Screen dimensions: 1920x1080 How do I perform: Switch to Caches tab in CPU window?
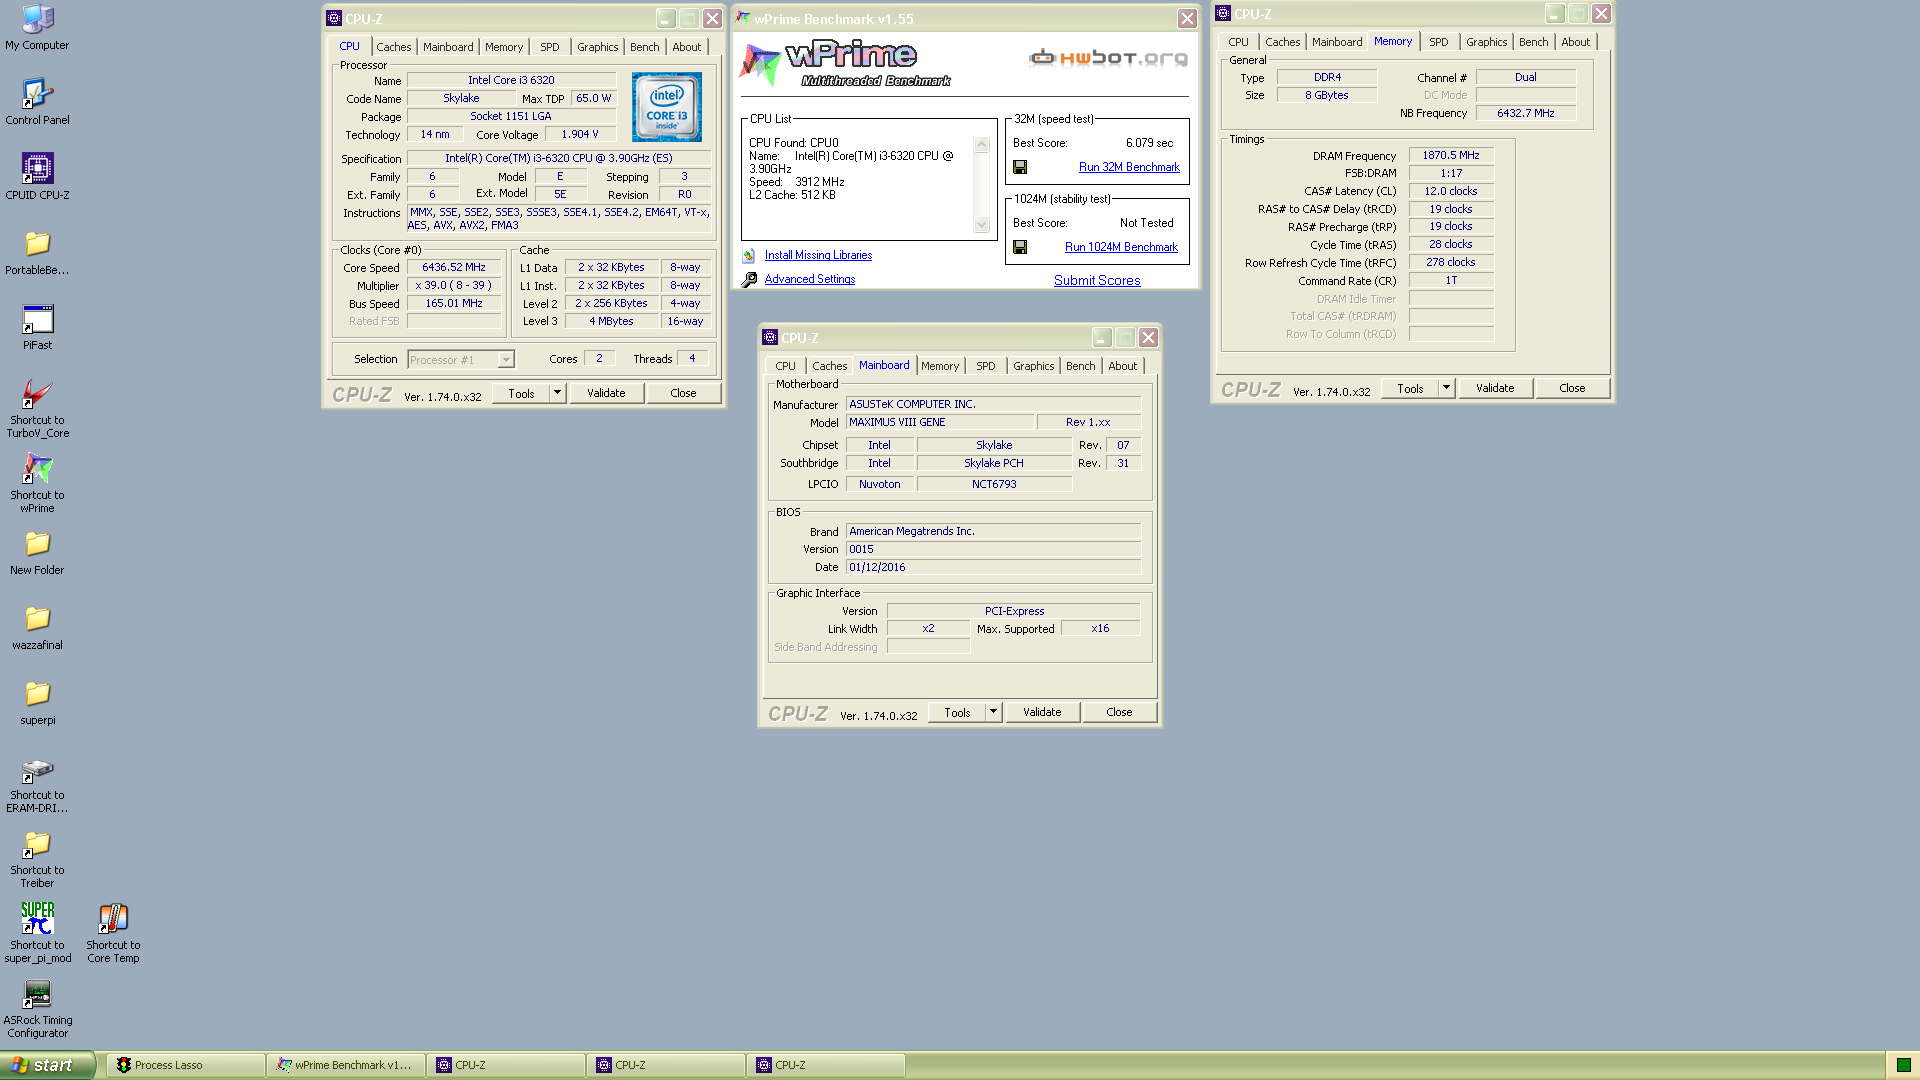tap(394, 47)
